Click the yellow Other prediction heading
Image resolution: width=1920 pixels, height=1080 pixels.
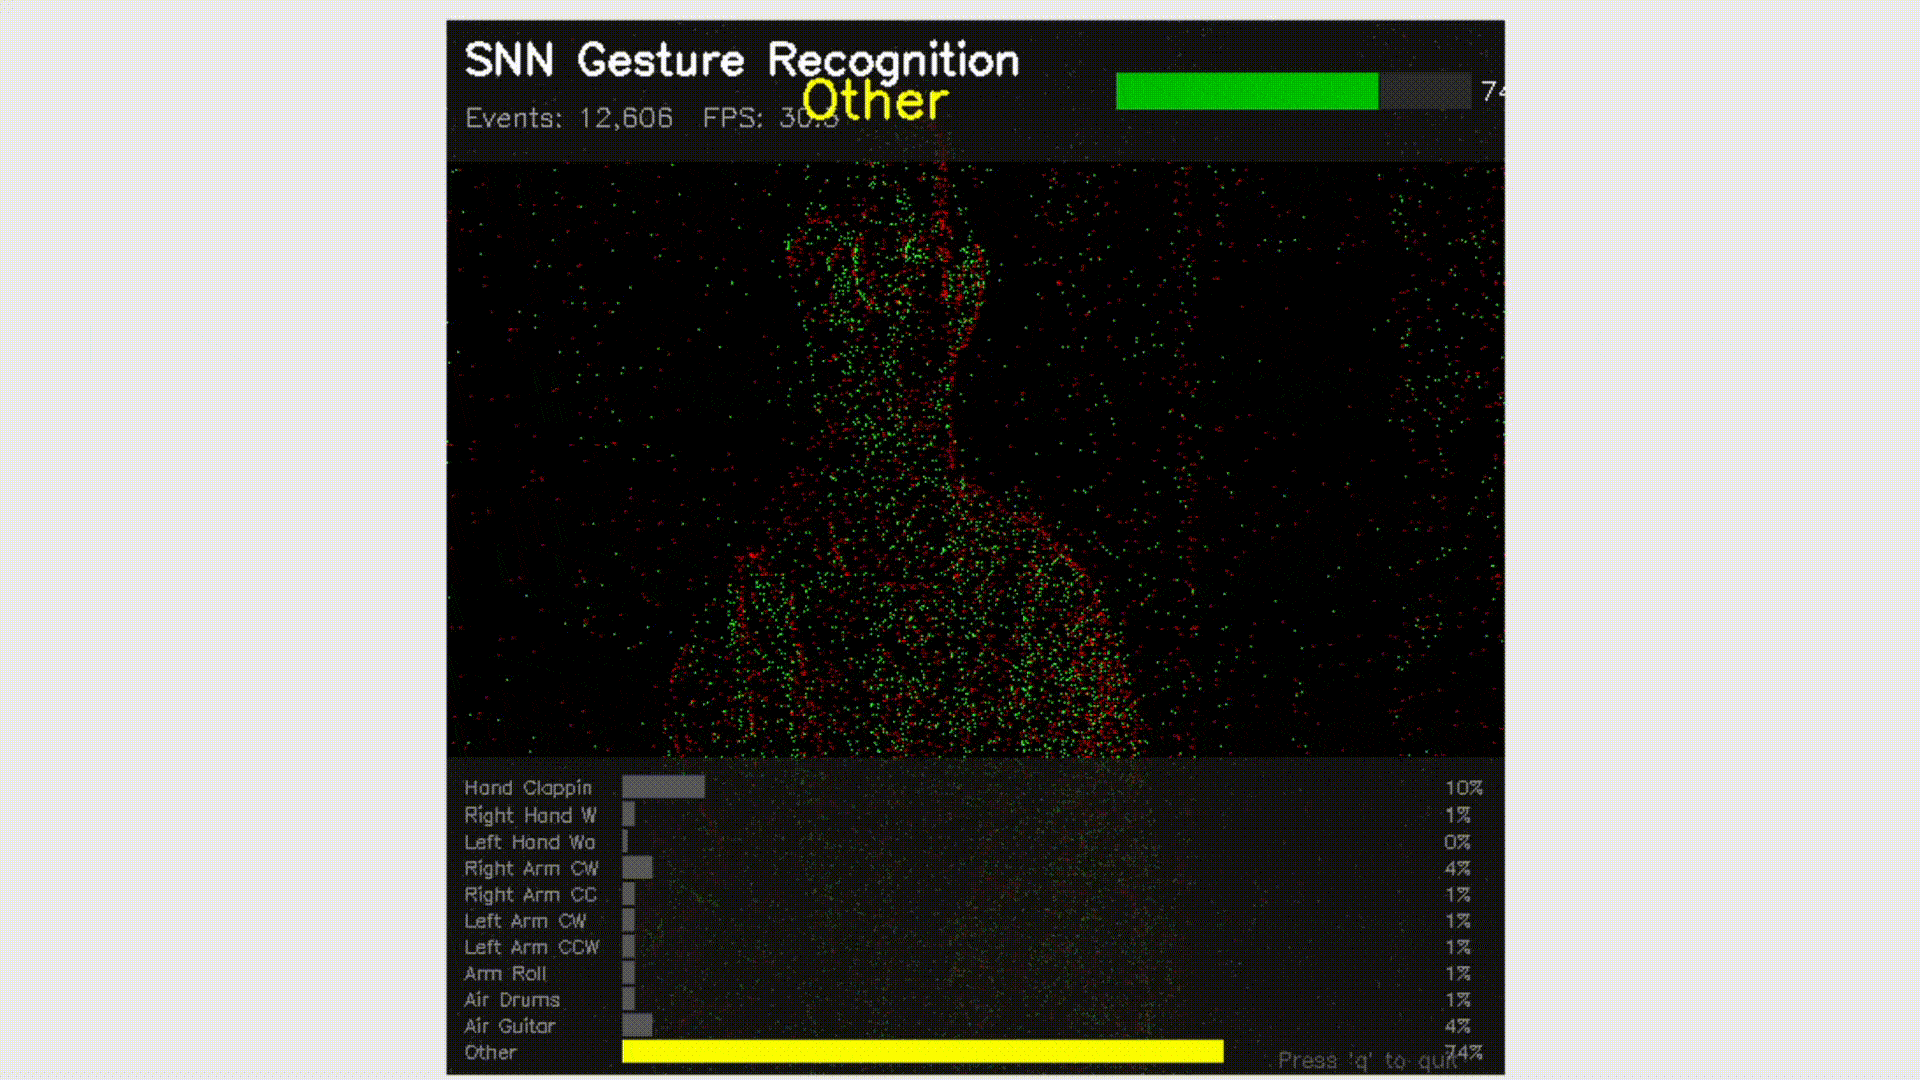[875, 101]
